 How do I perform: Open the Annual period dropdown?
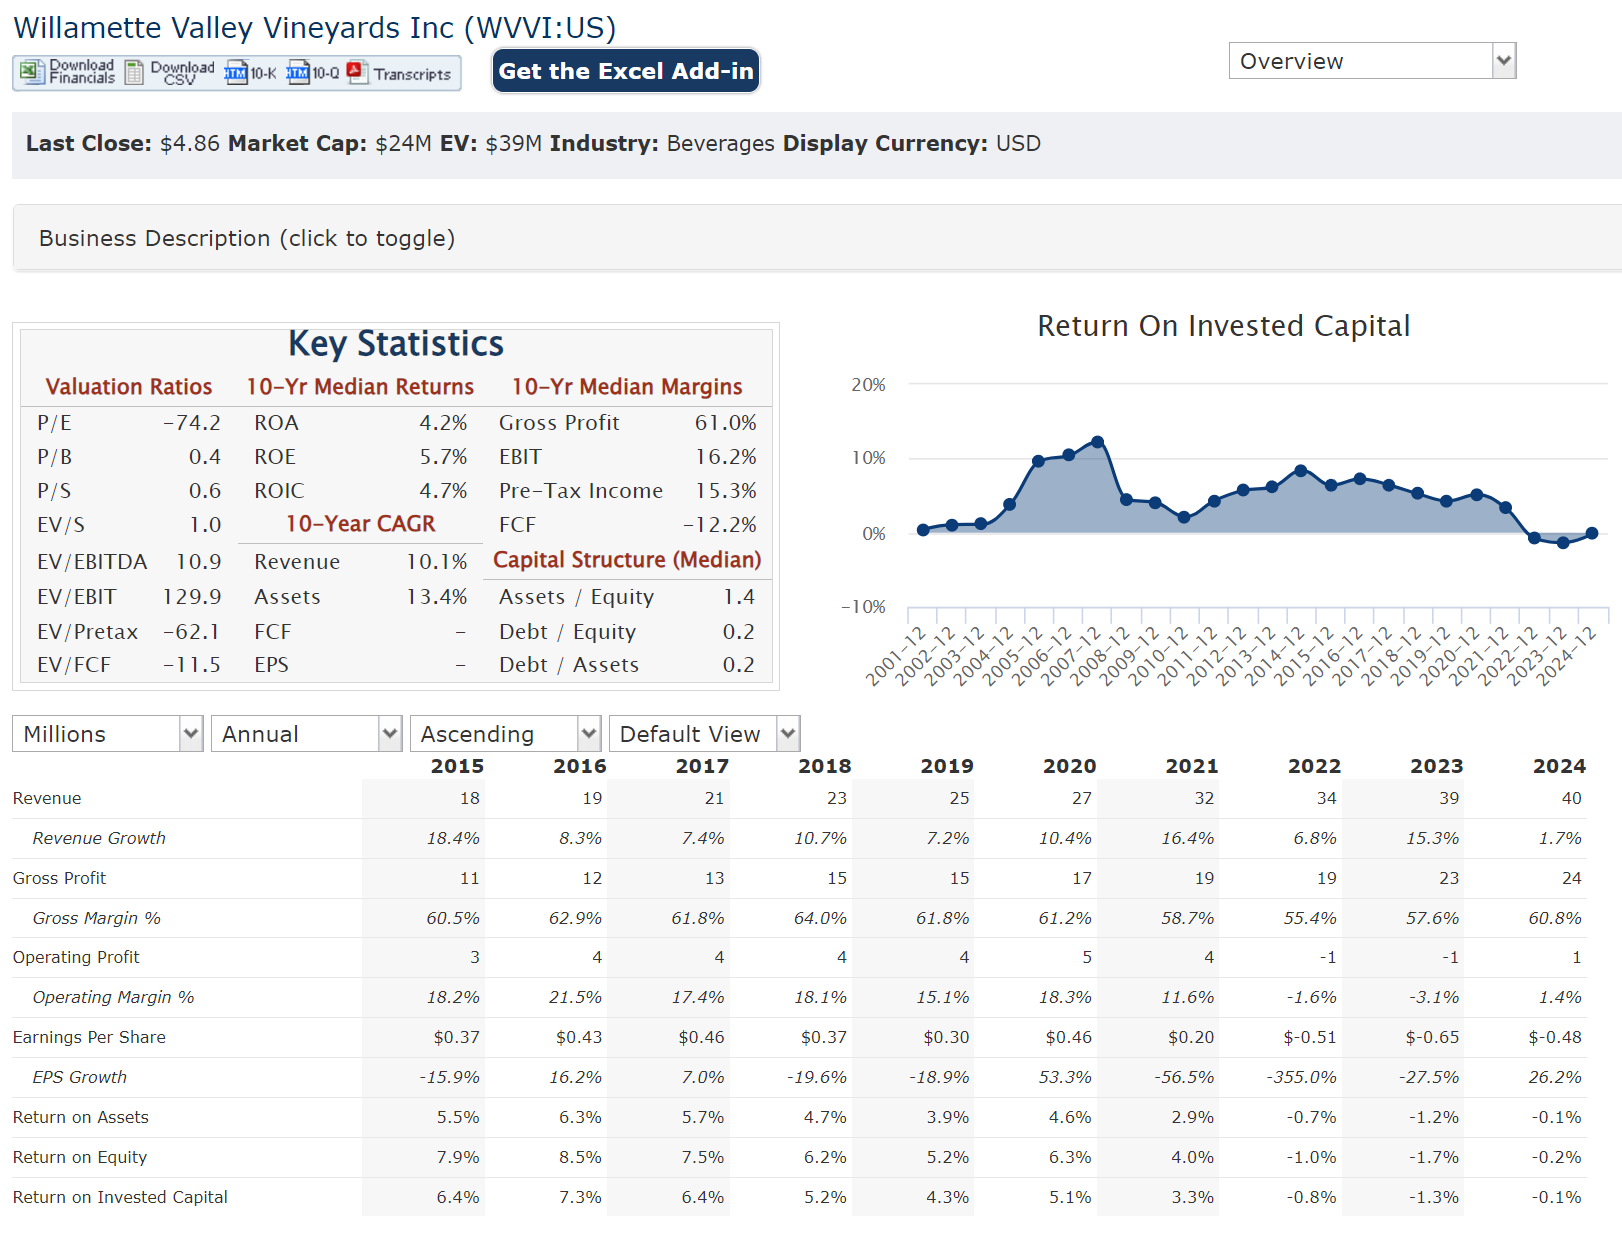[x=306, y=734]
